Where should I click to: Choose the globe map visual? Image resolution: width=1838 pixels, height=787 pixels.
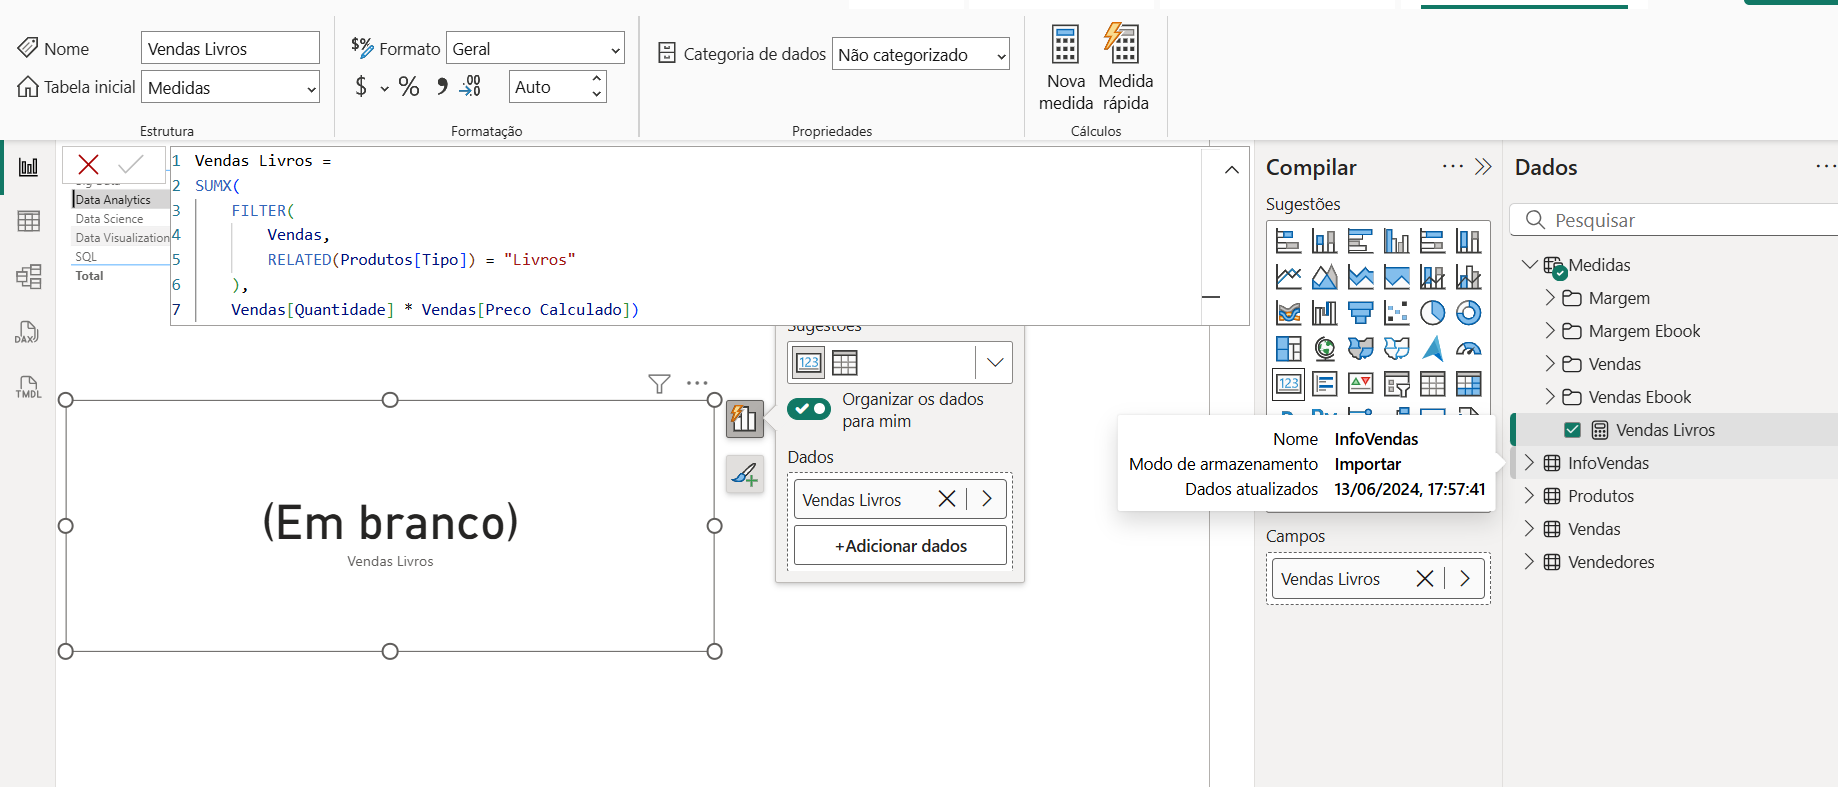coord(1324,349)
